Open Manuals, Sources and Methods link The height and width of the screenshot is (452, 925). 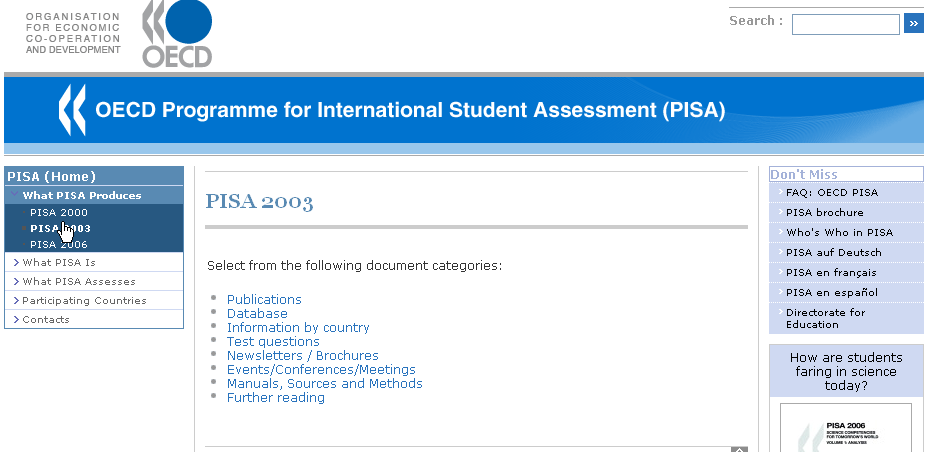click(324, 383)
